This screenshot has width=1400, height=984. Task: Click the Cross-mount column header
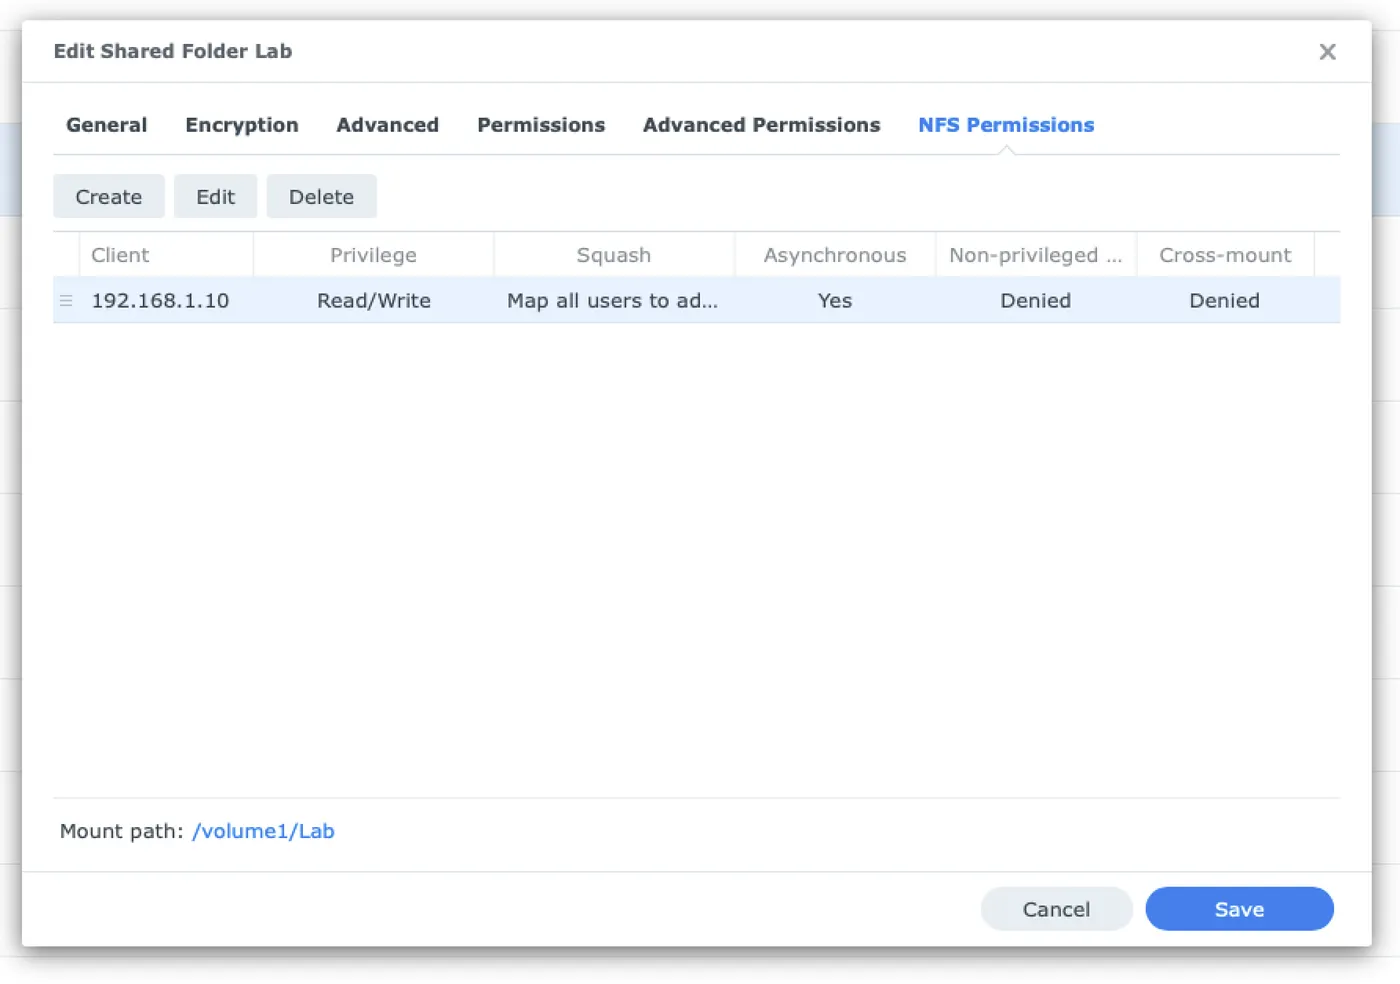point(1225,255)
